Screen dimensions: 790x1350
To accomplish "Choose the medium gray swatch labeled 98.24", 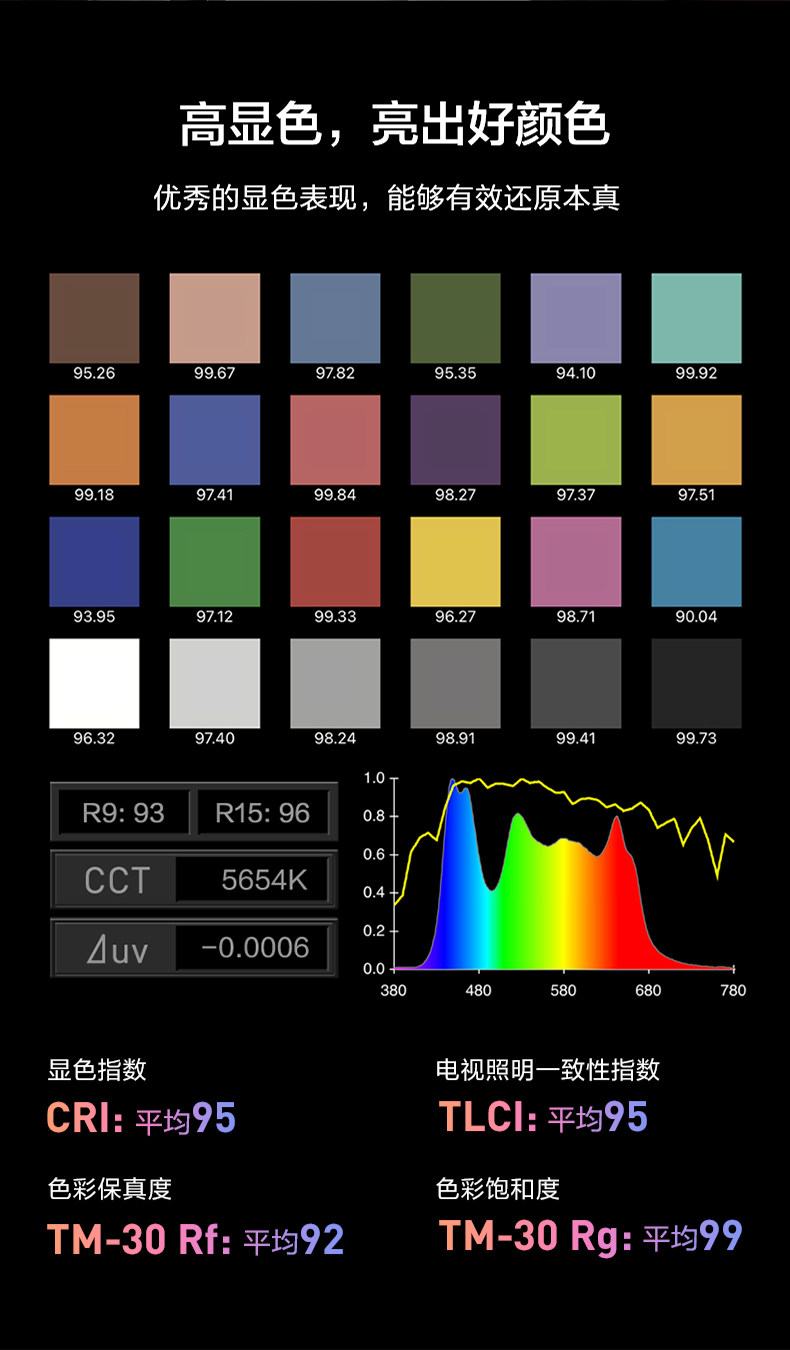I will click(x=335, y=684).
